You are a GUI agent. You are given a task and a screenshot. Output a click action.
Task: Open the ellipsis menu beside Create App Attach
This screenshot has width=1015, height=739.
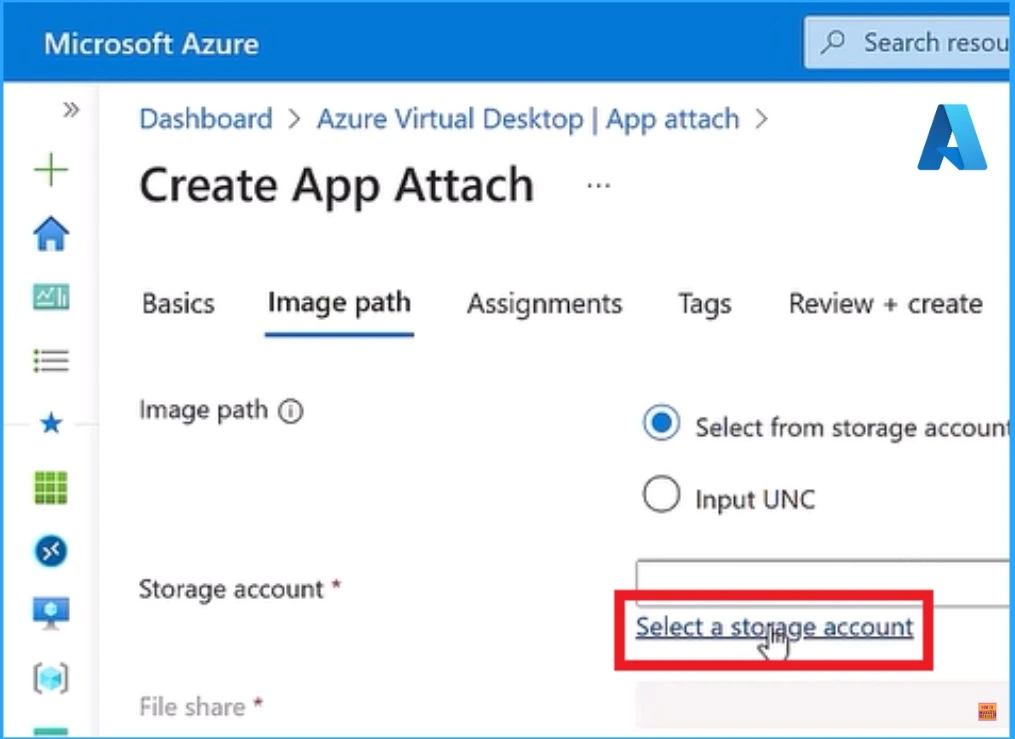pos(598,186)
